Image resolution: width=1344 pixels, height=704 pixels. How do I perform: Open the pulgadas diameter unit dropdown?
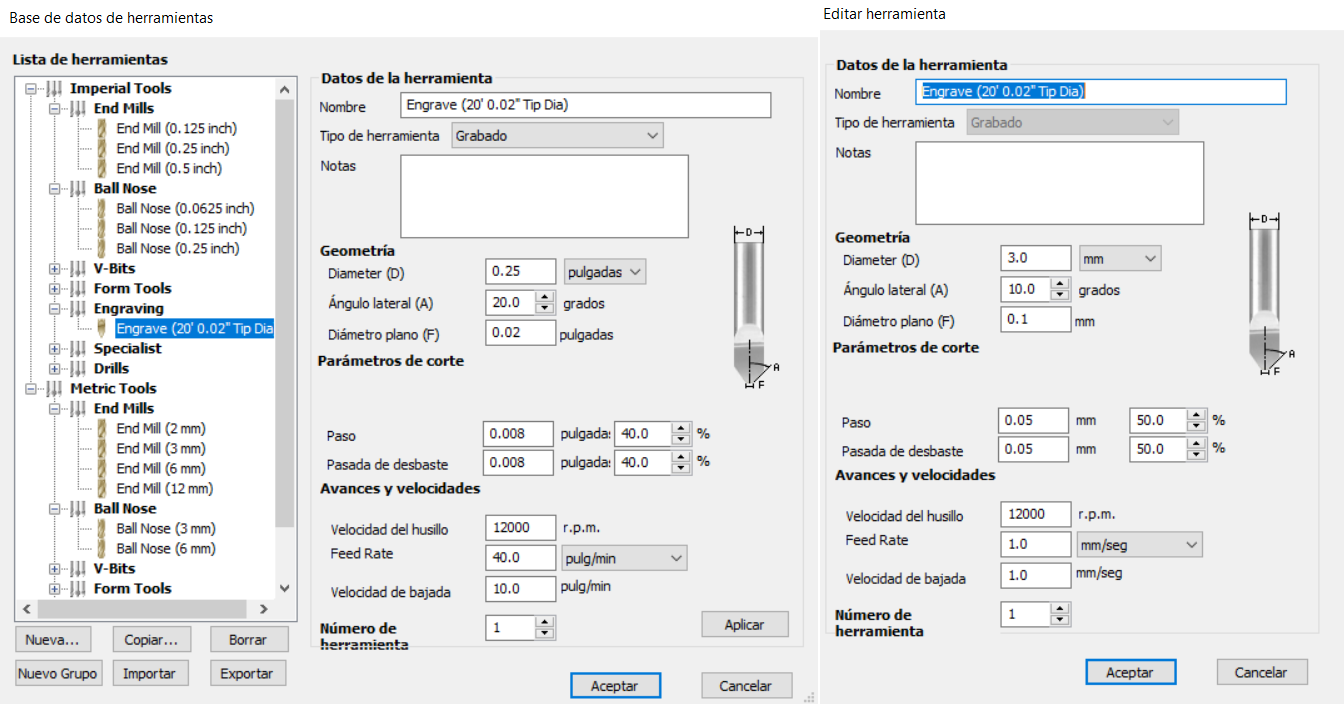605,271
